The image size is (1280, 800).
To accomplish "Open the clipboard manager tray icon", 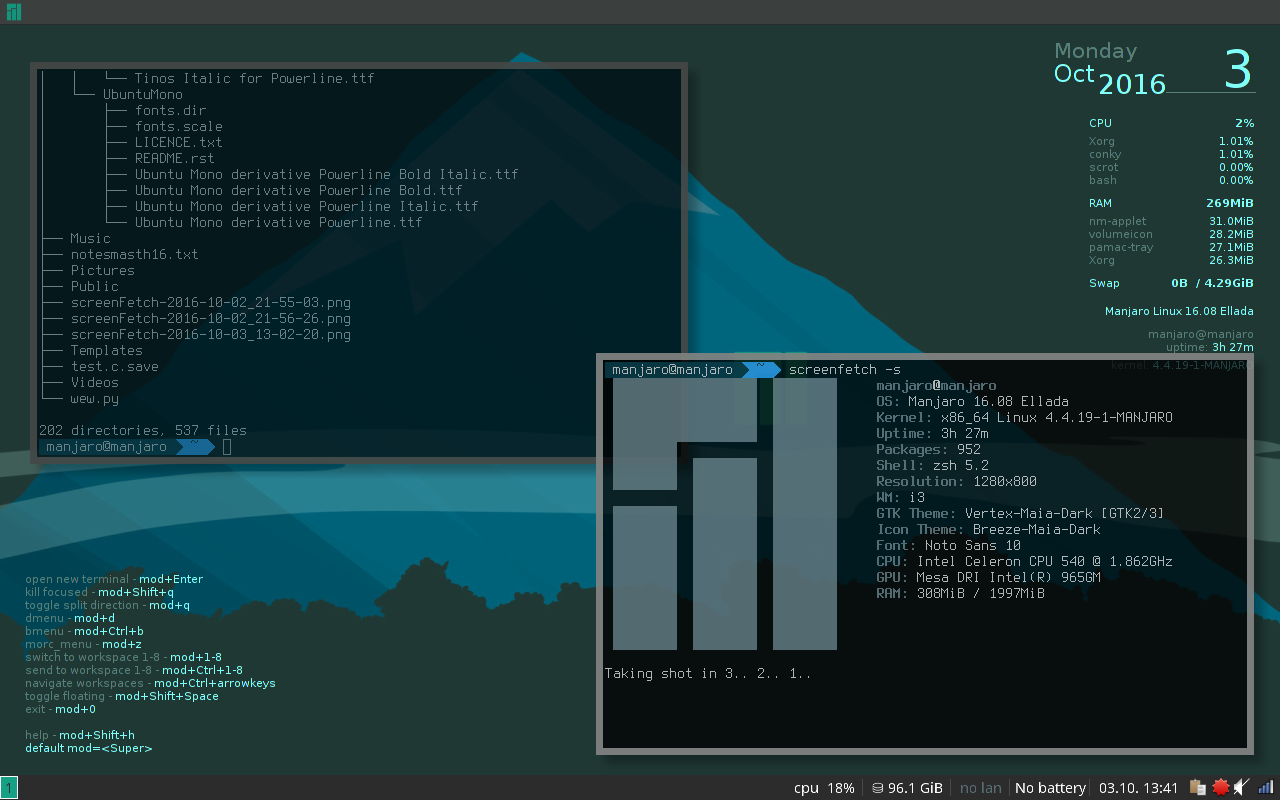I will tap(1197, 787).
